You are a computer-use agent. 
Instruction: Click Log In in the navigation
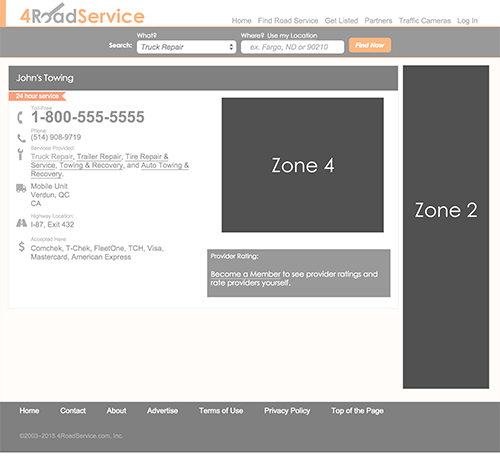coord(467,21)
